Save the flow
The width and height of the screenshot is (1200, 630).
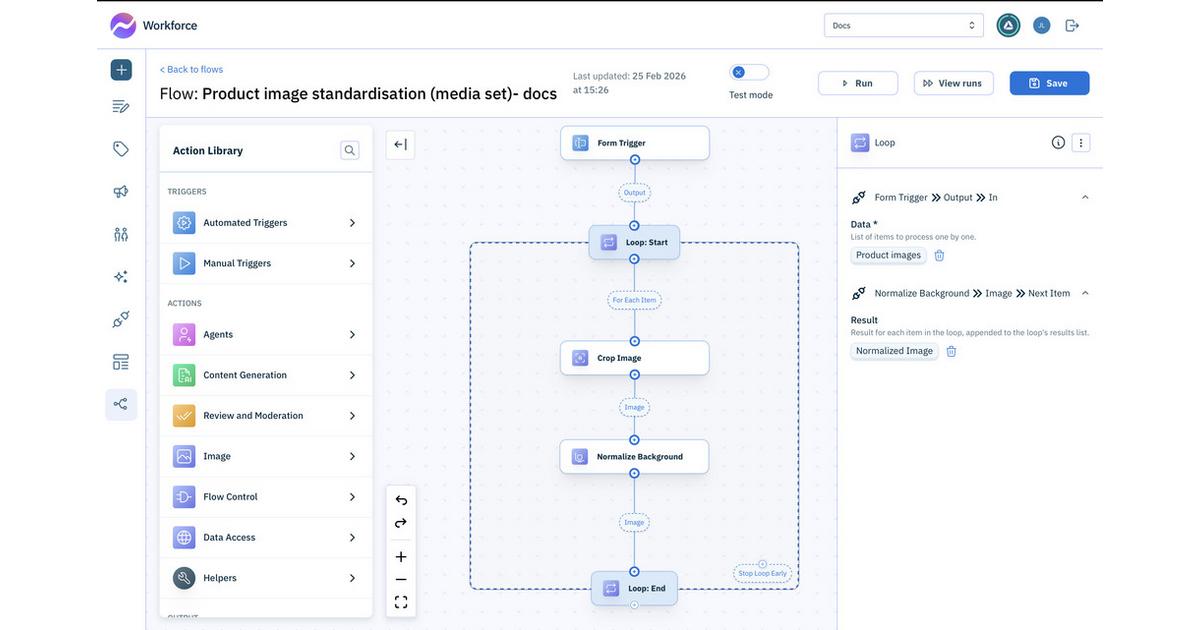click(x=1050, y=83)
